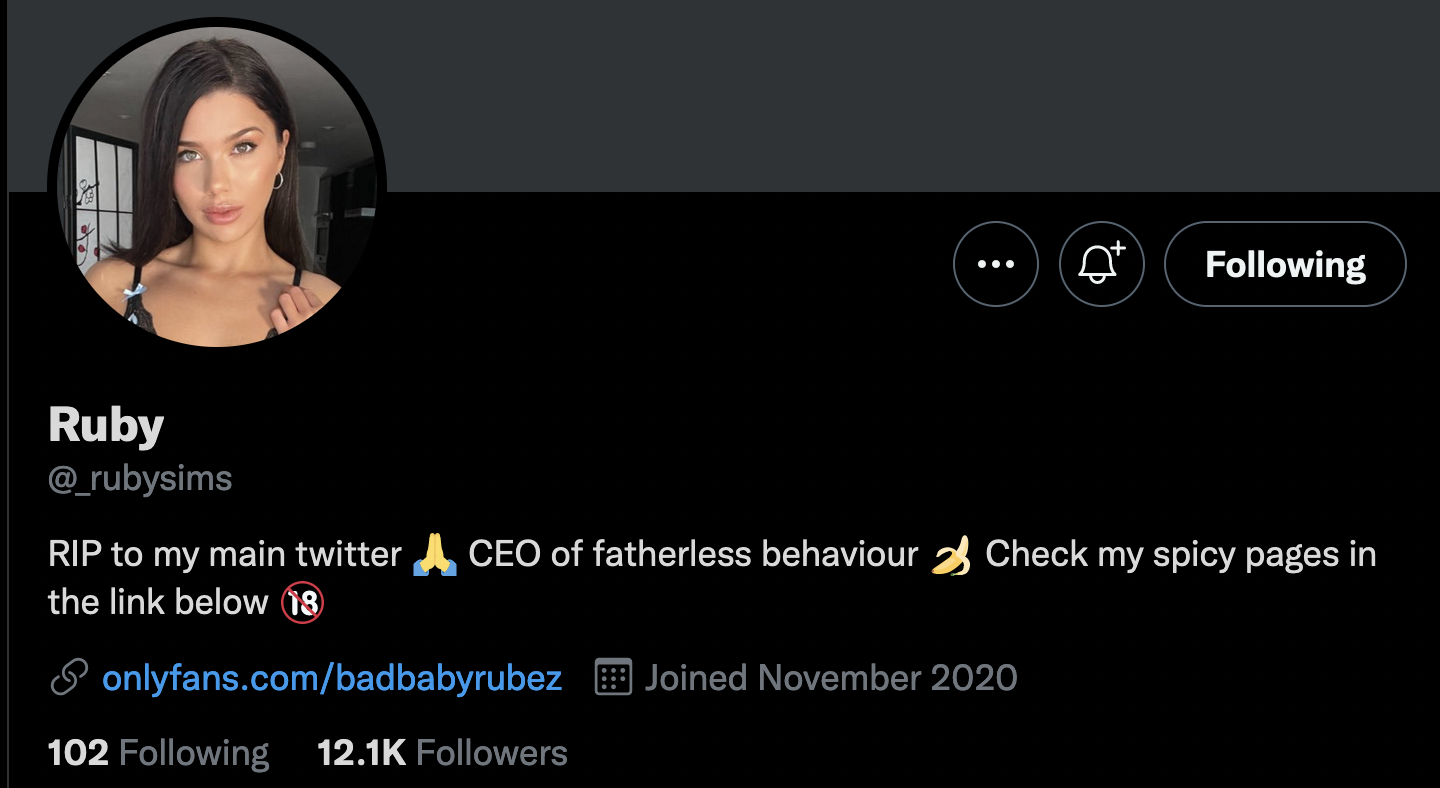1440x788 pixels.
Task: Click the @_rubysims handle
Action: coord(140,479)
